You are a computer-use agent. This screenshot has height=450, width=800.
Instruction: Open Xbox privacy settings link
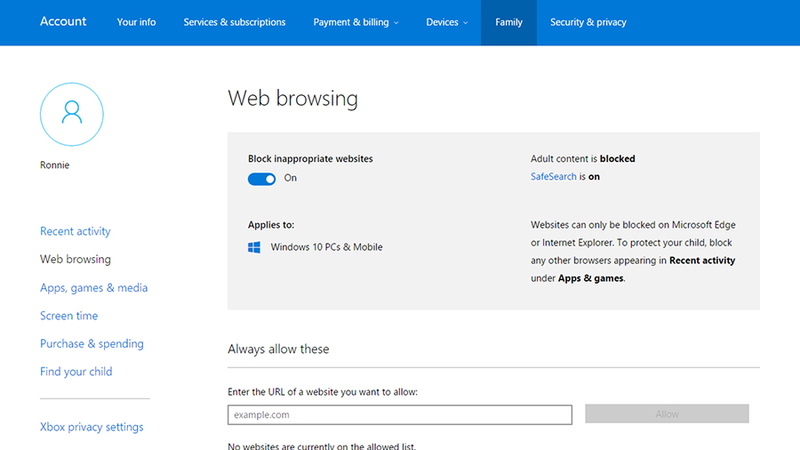coord(92,427)
